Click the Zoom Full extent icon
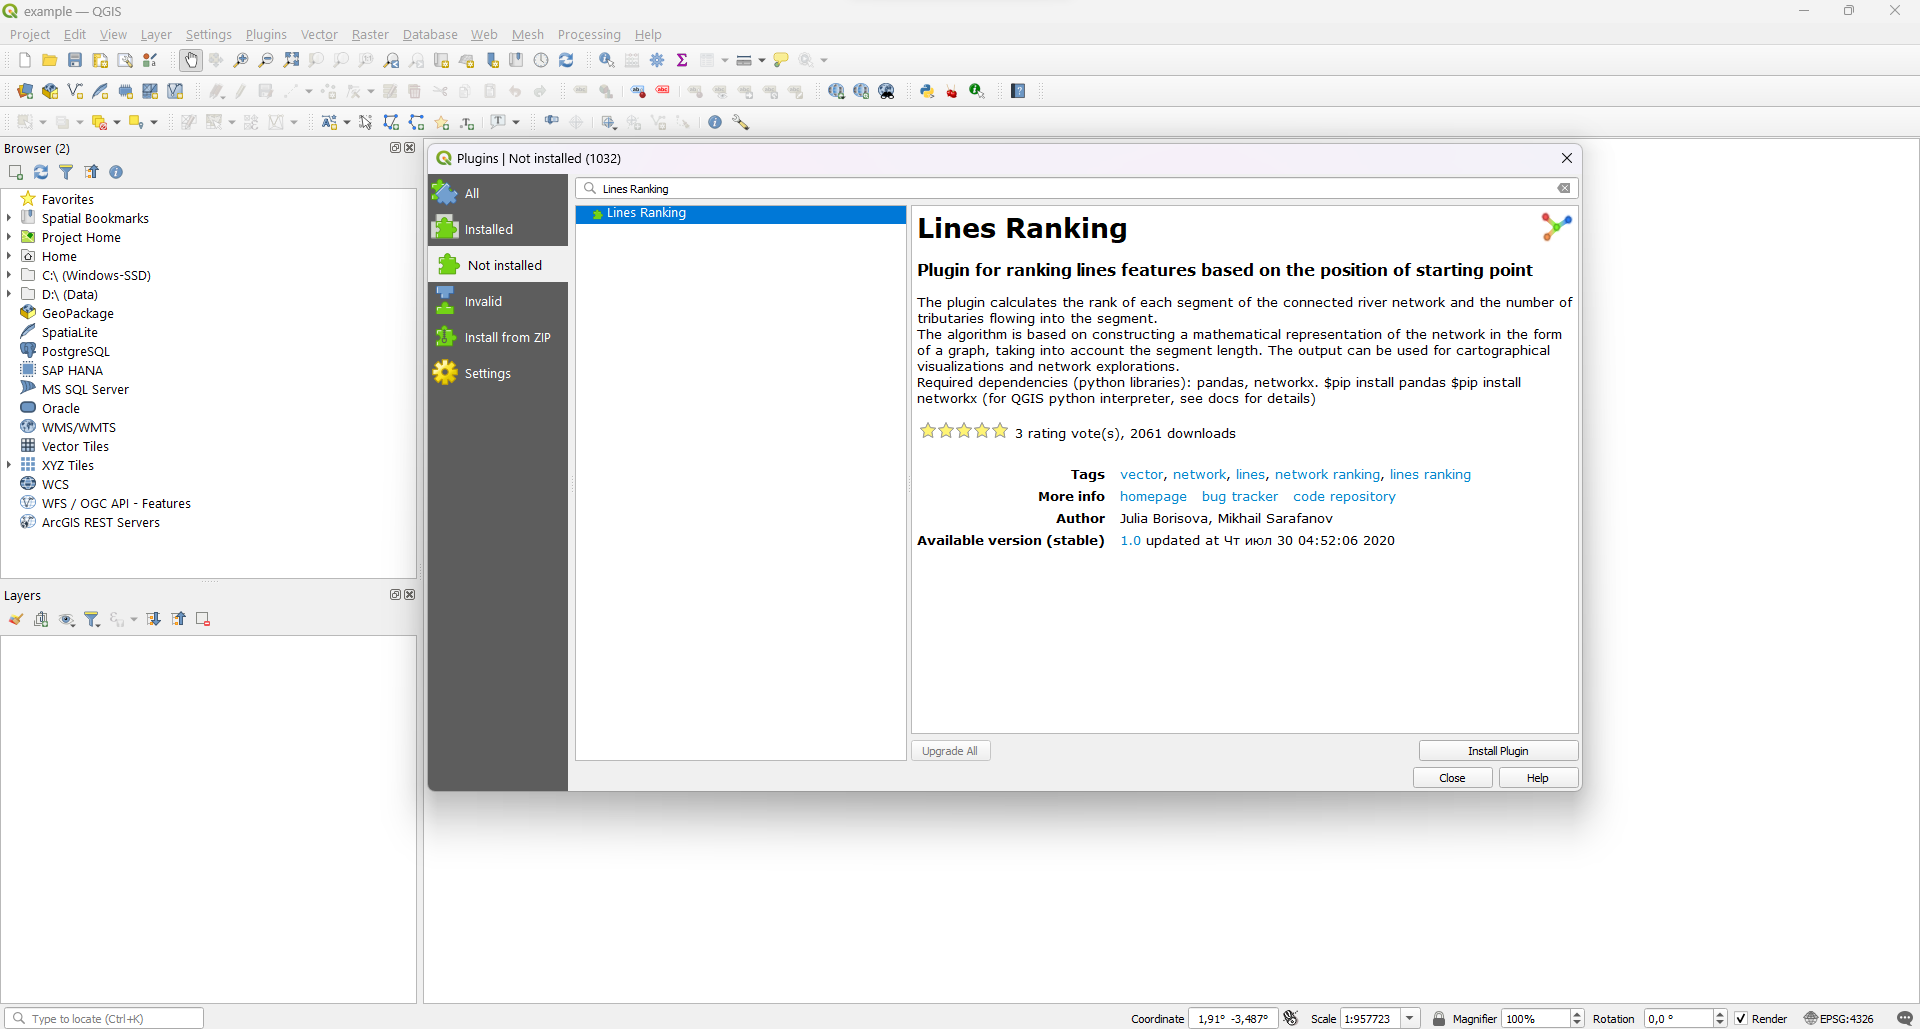Screen dimensions: 1920x1029 point(291,60)
